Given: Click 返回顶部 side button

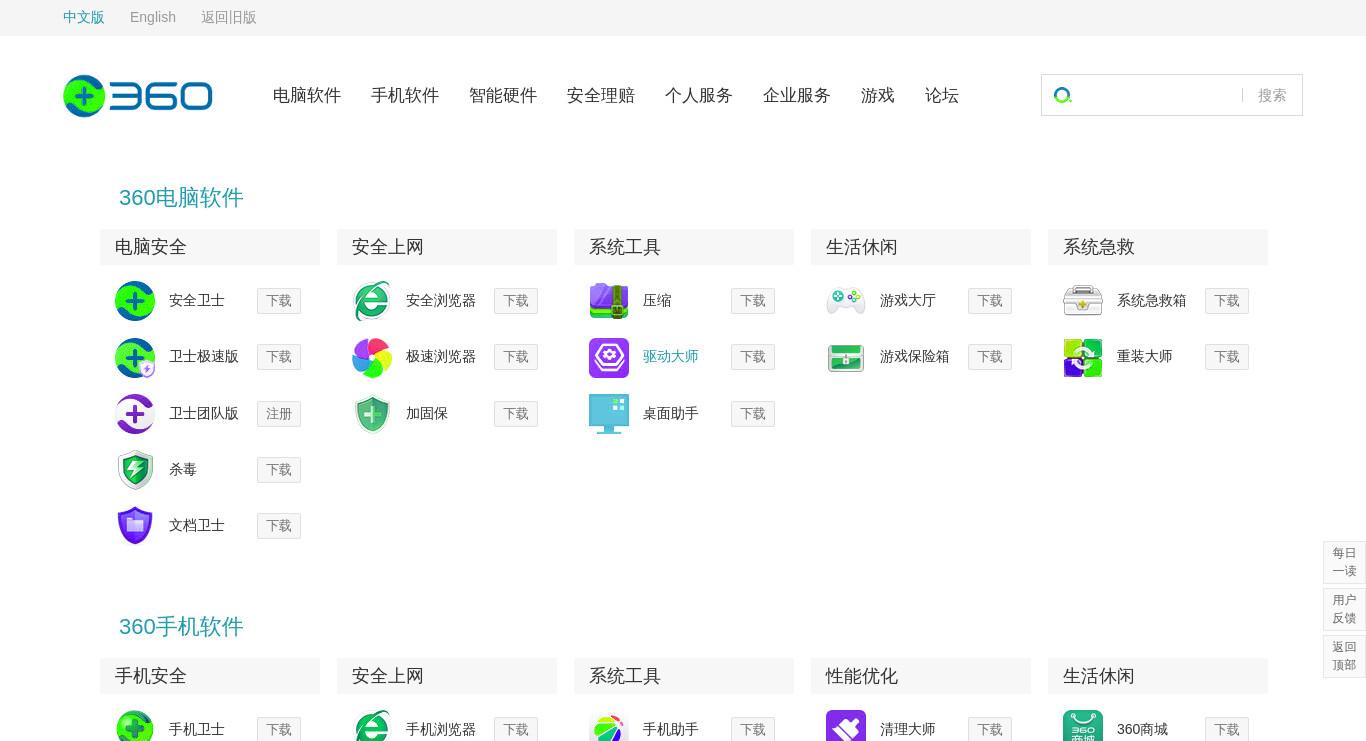Looking at the screenshot, I should (x=1344, y=656).
